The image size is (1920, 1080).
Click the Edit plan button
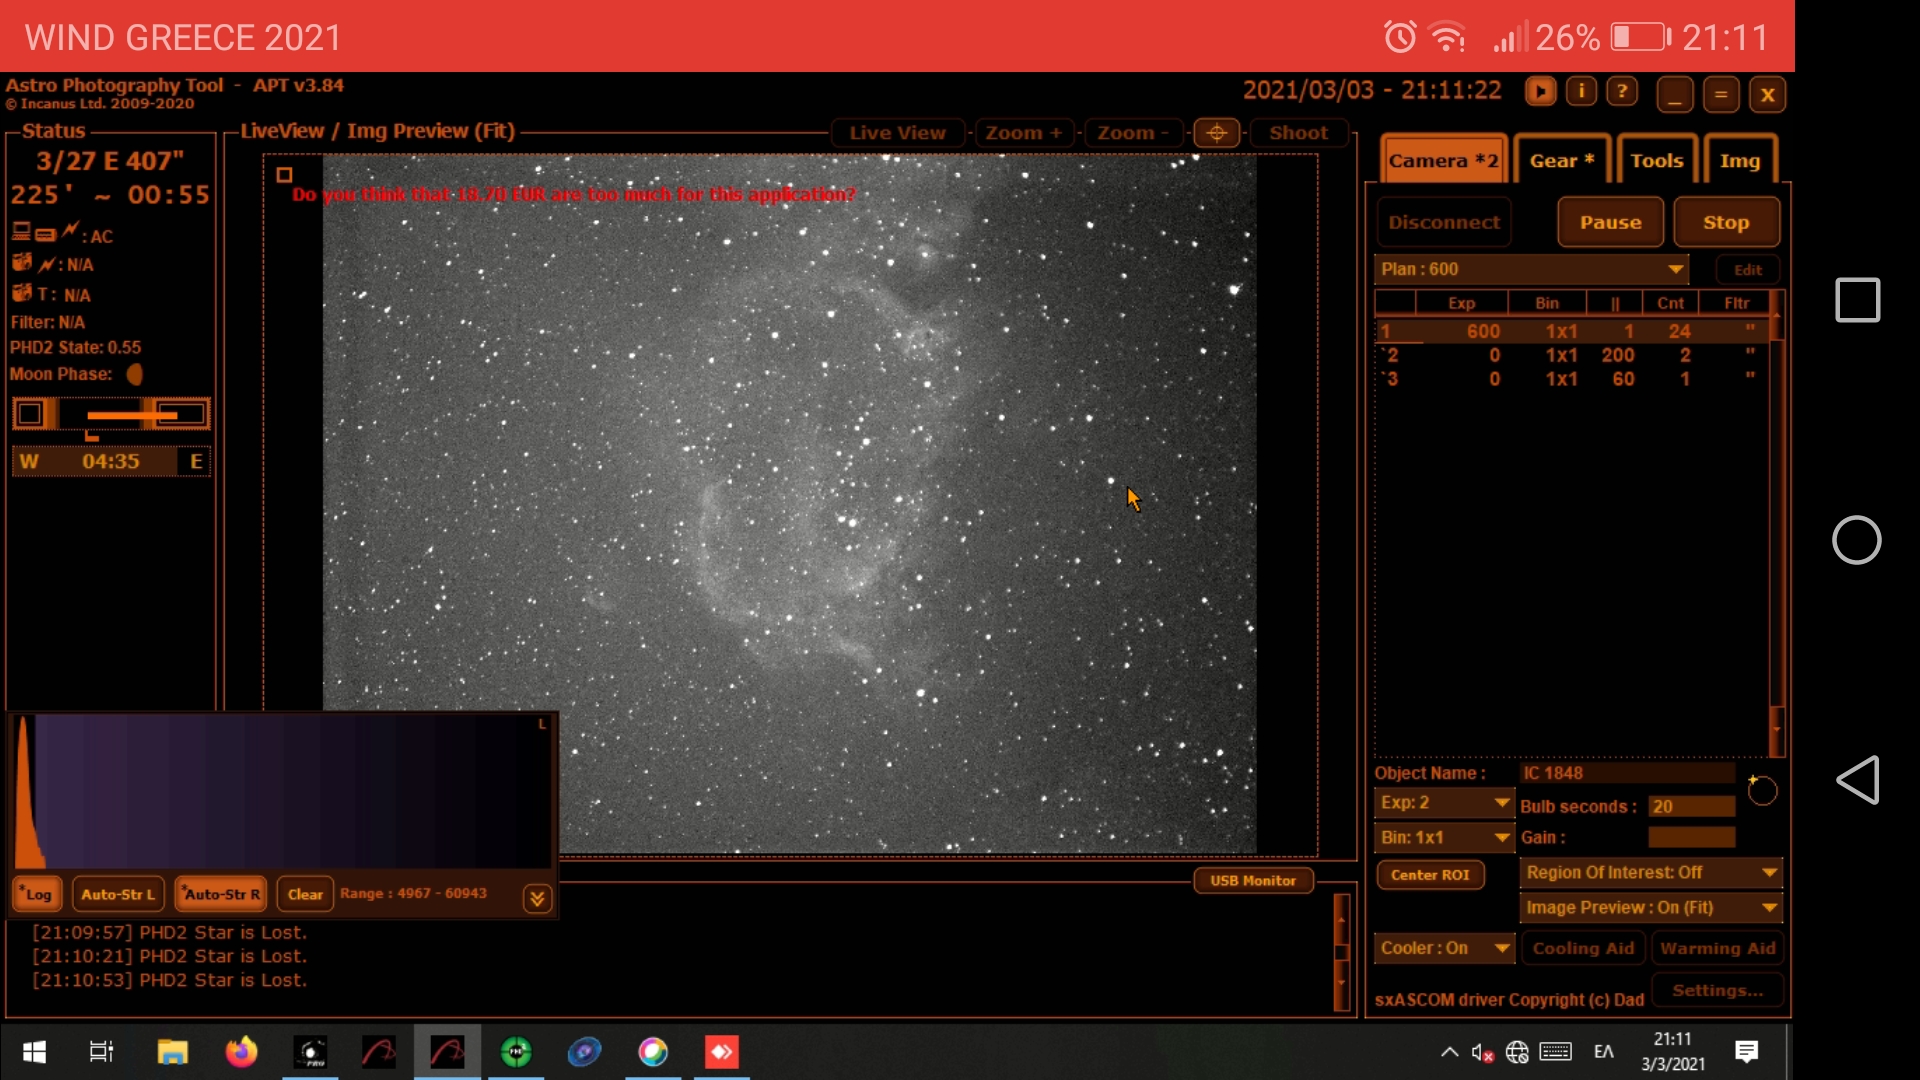point(1747,270)
